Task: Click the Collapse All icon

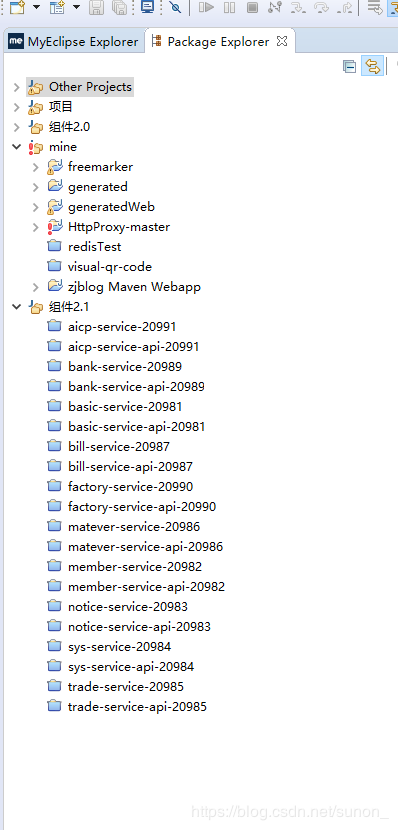Action: [x=349, y=66]
